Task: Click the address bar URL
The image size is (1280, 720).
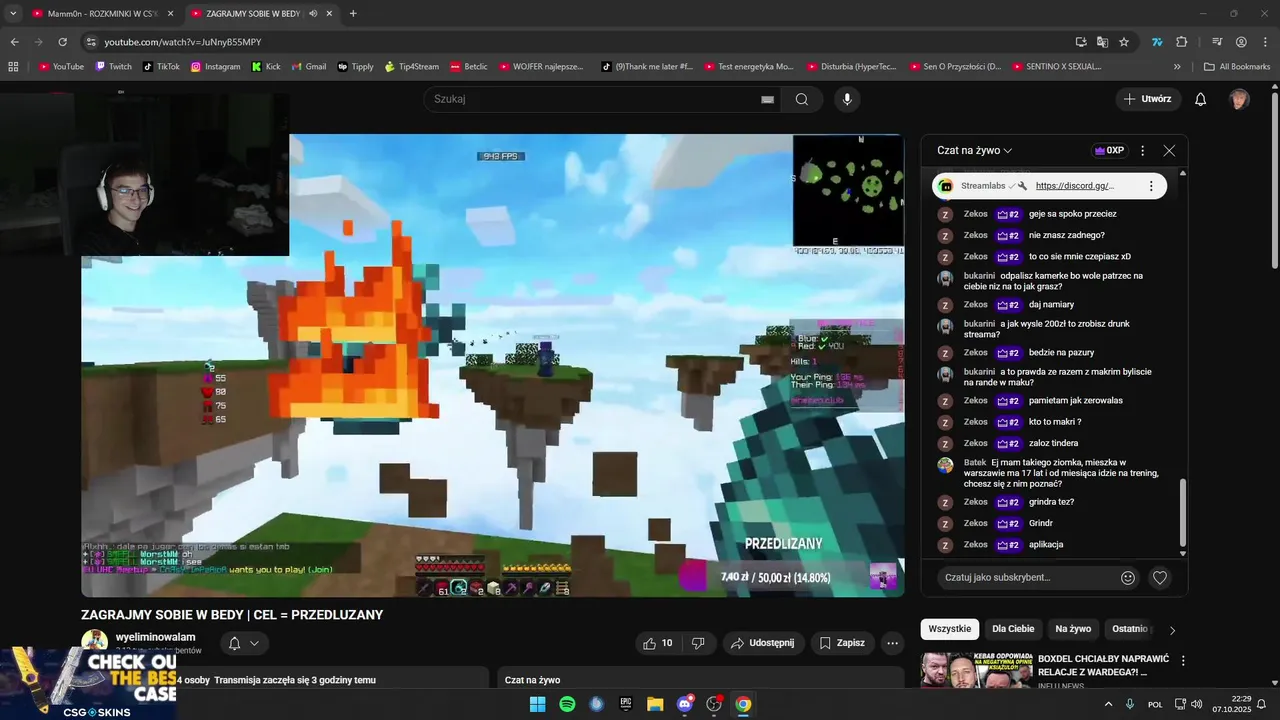Action: 183,42
